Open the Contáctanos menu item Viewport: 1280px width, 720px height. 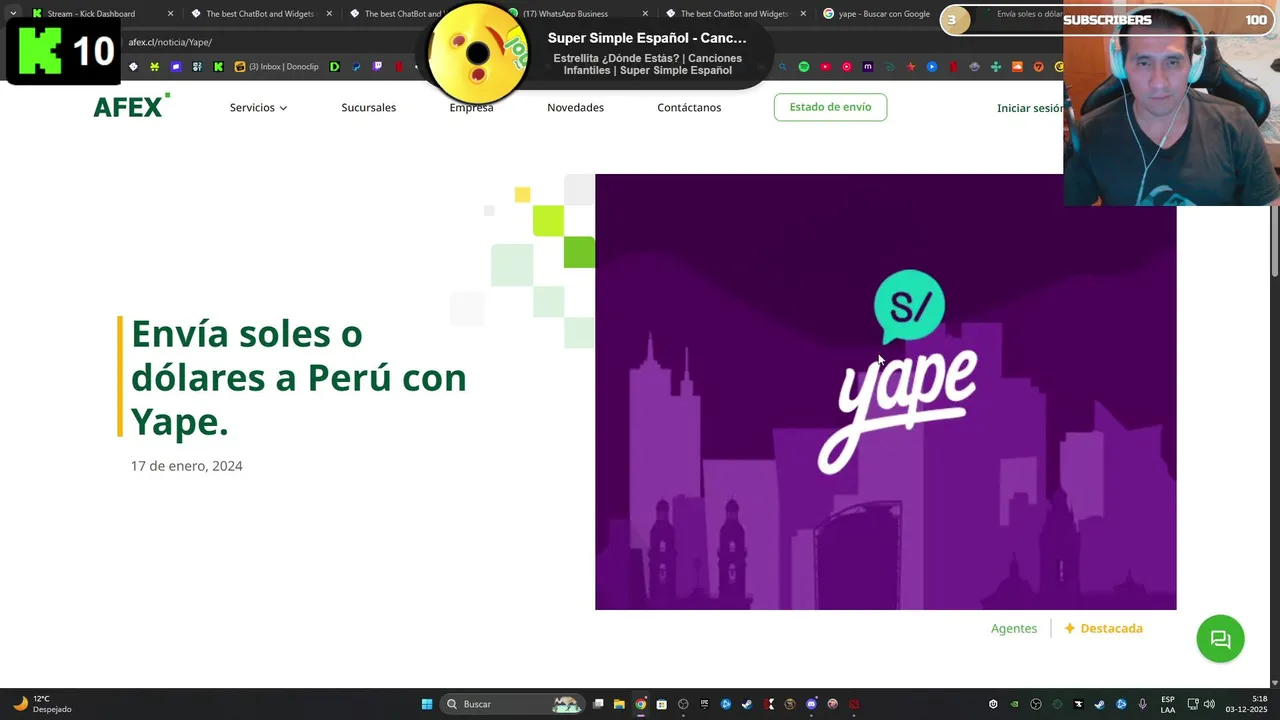point(689,107)
